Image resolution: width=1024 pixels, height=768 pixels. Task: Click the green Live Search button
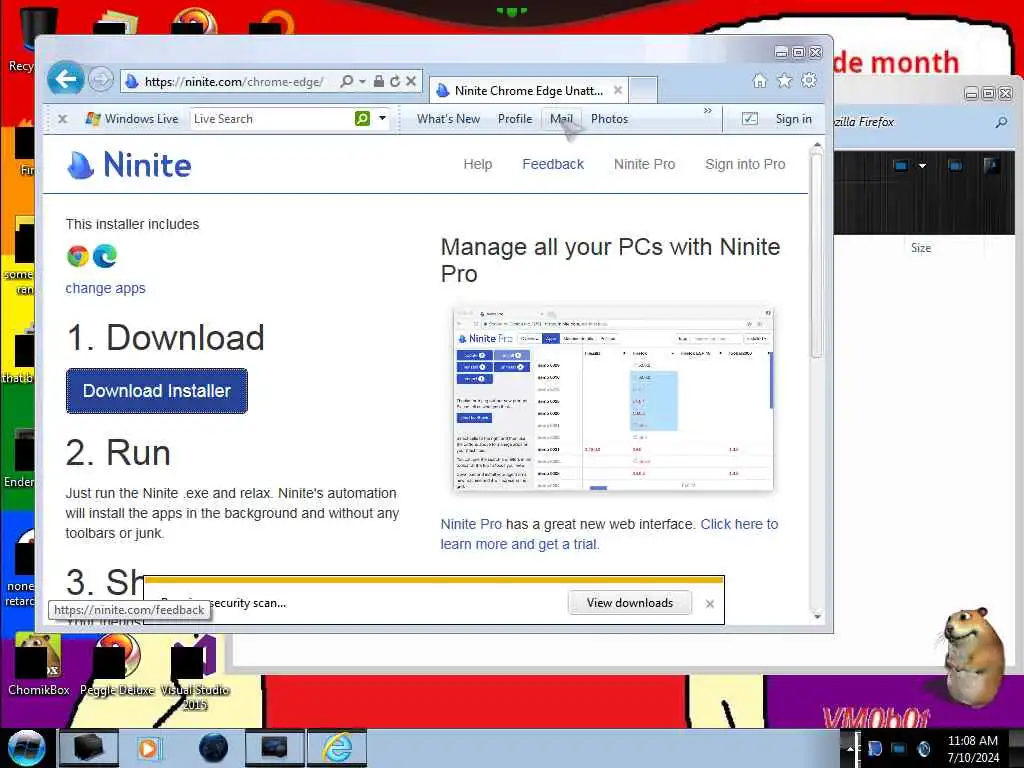pos(362,118)
